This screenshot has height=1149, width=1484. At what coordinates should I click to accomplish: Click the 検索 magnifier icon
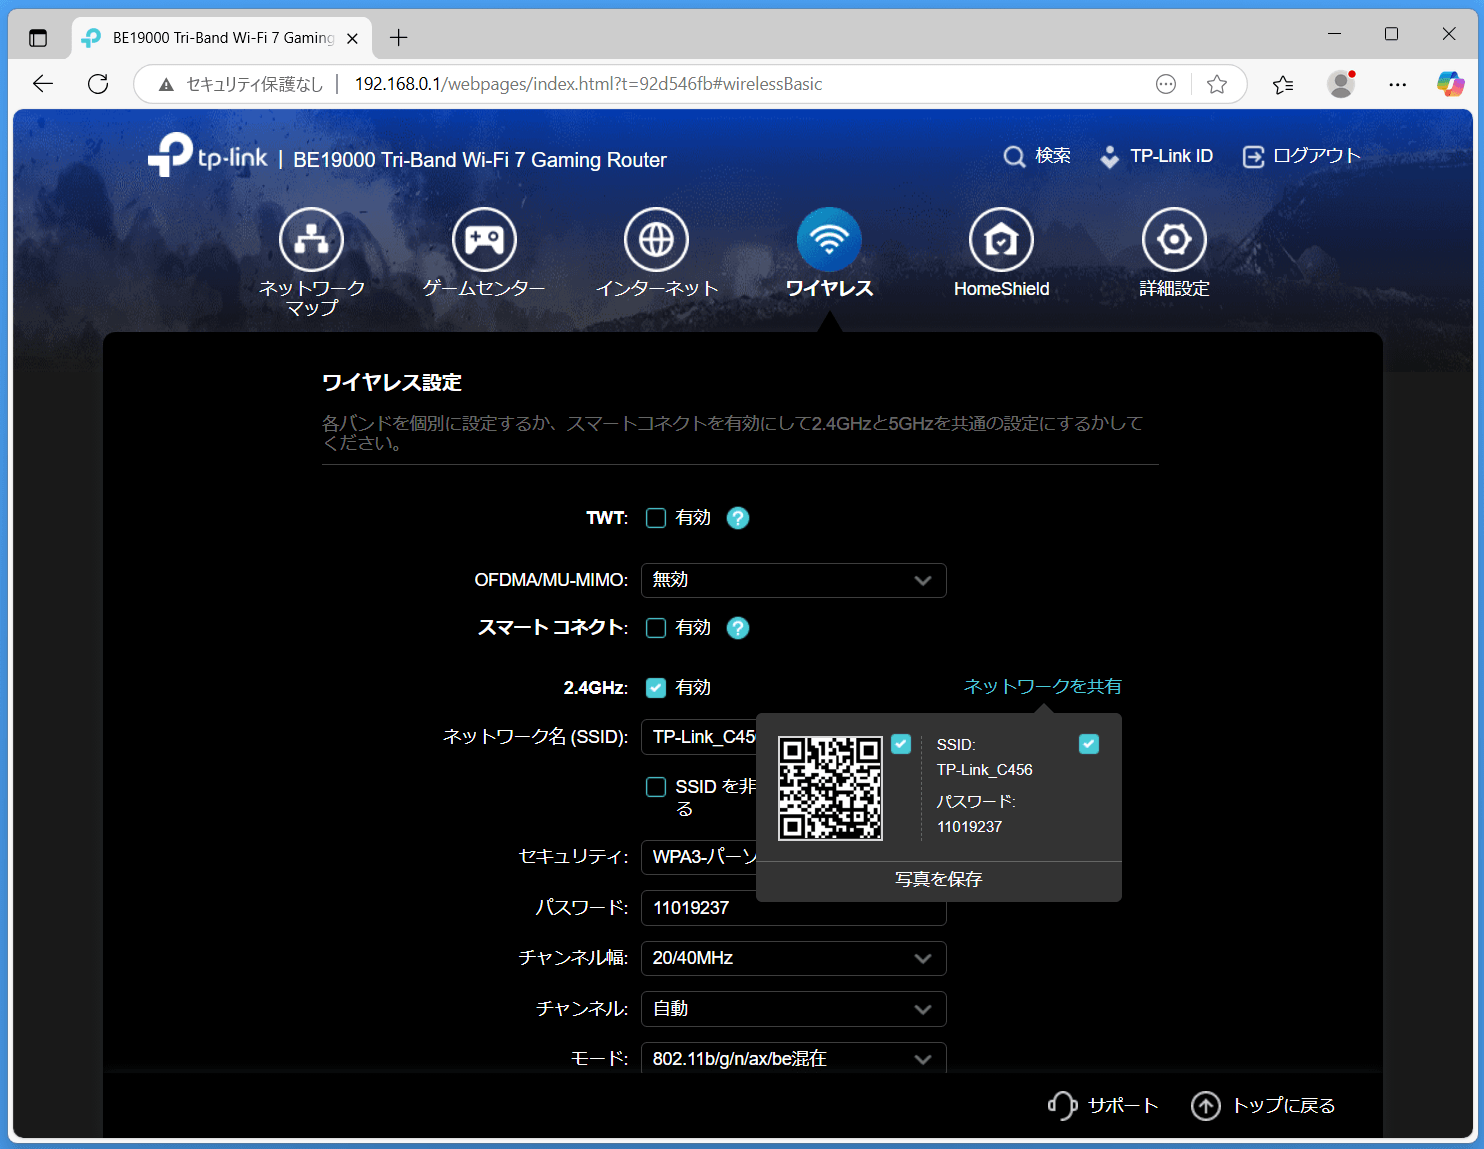tap(1014, 157)
